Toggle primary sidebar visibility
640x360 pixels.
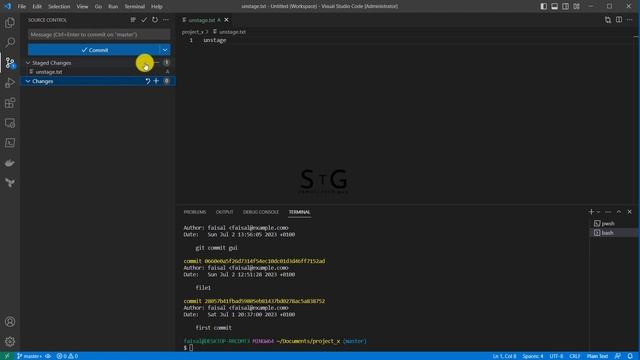(x=544, y=6)
